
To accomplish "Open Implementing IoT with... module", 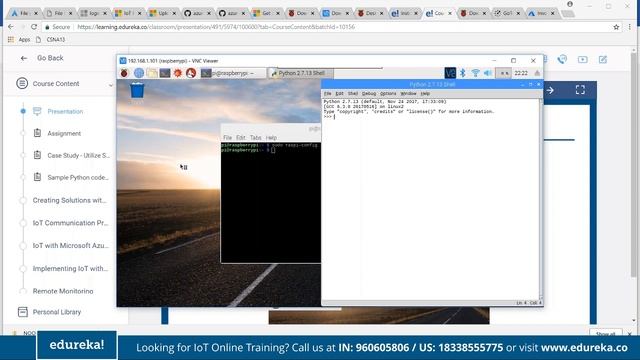I will click(x=70, y=269).
